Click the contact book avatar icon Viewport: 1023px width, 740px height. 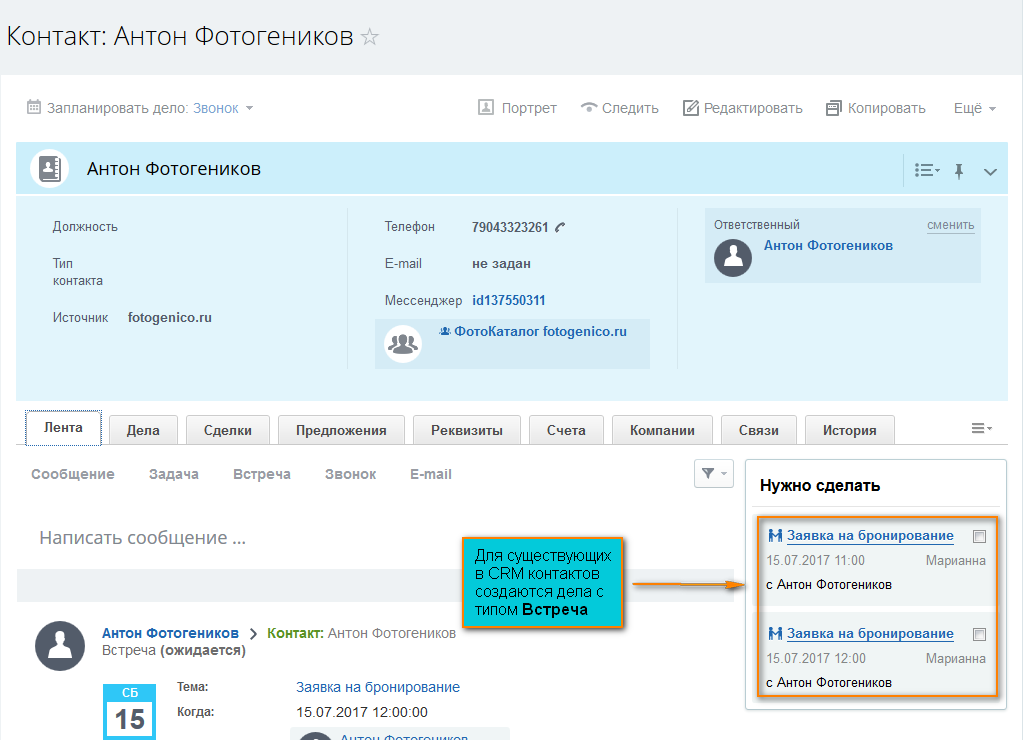coord(47,169)
